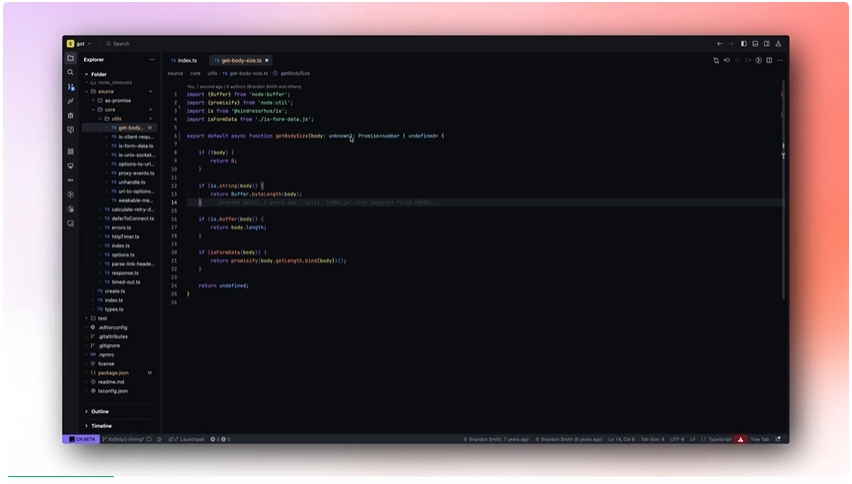Open the Search view in activity bar

71,72
